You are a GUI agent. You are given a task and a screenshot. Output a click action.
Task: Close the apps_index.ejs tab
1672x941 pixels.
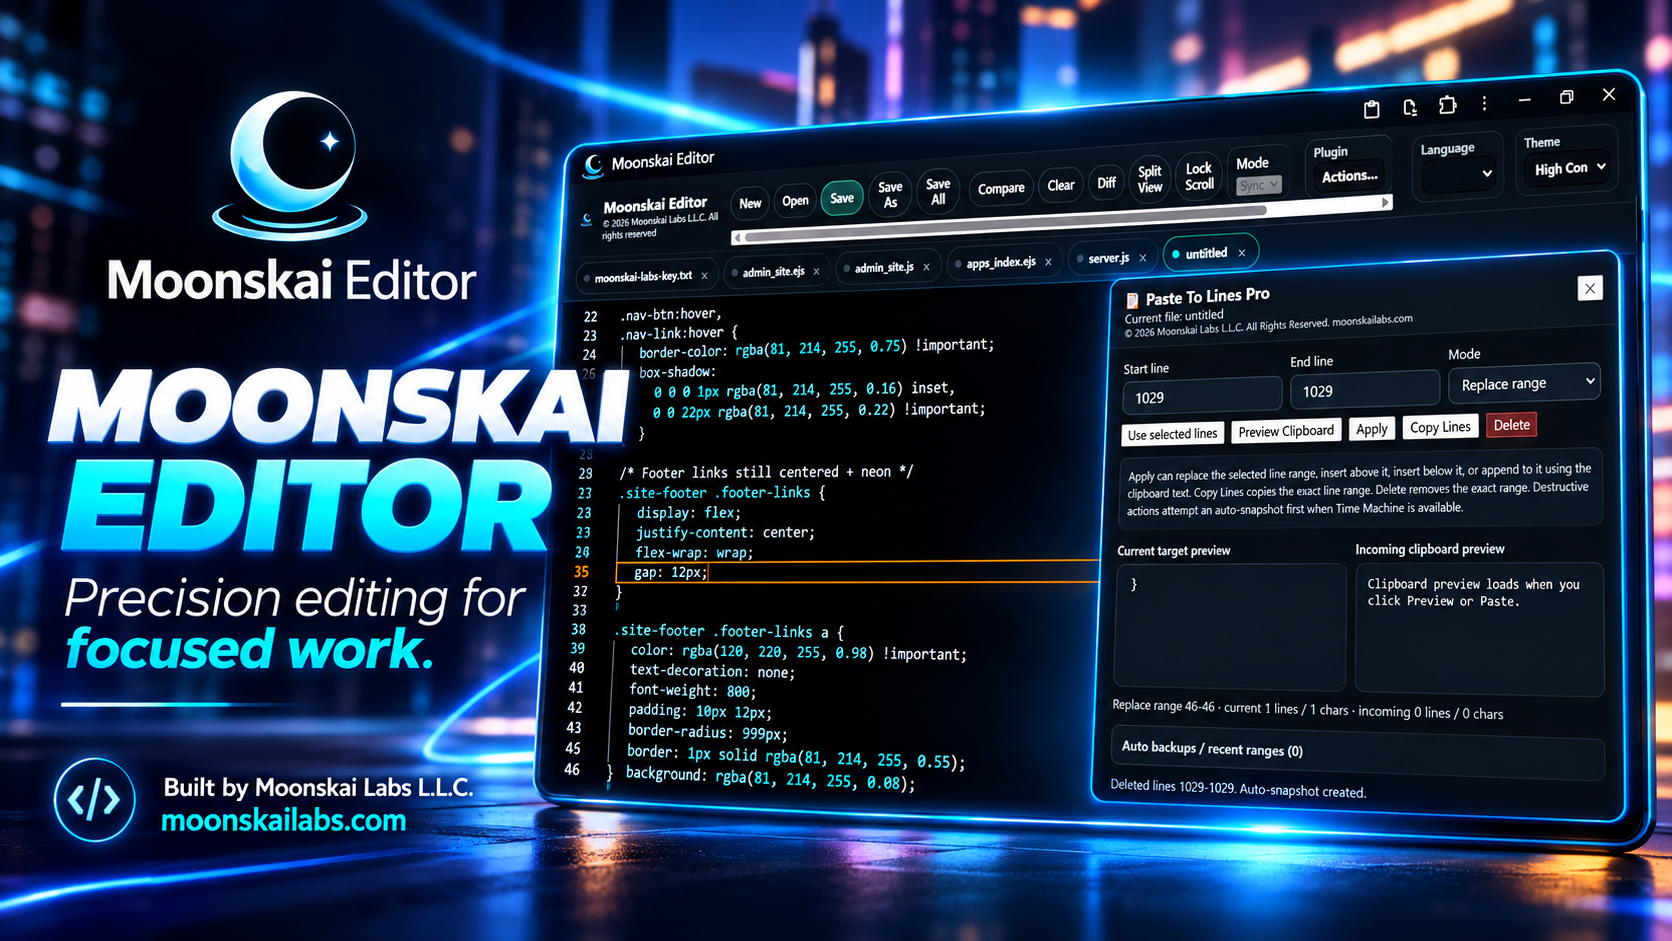coord(1048,262)
